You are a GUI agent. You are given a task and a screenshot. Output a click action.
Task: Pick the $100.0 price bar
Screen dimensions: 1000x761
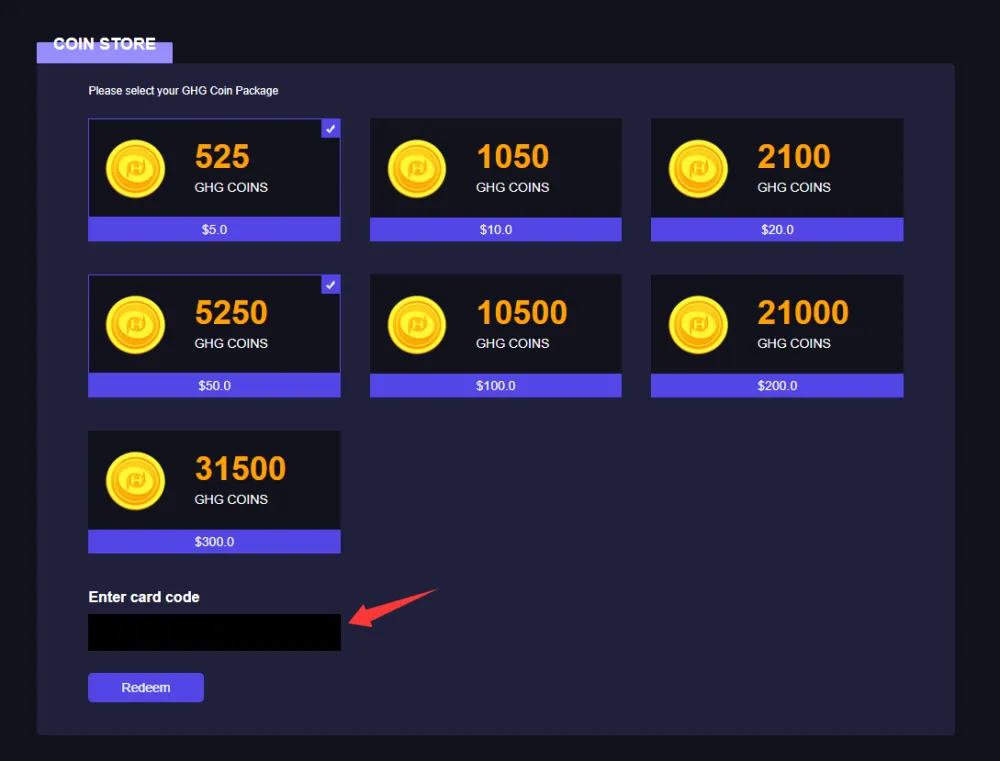tap(496, 386)
